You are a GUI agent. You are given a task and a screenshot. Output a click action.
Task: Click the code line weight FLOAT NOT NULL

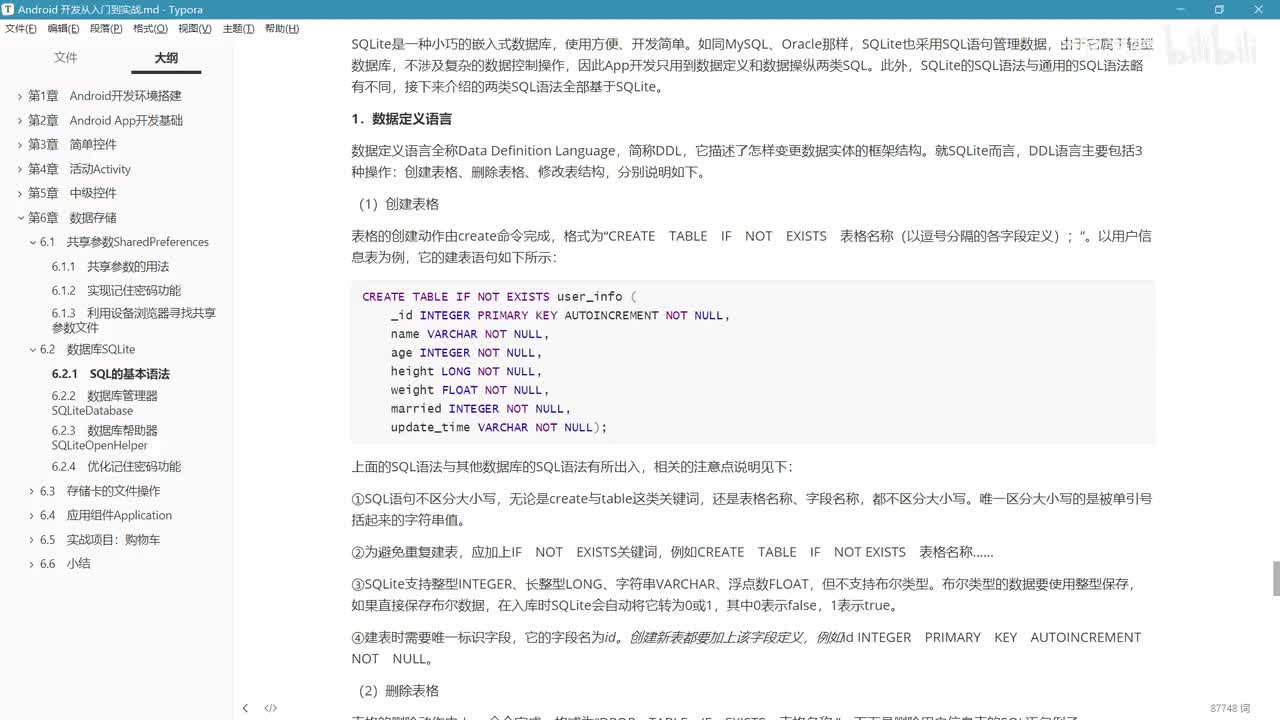(x=470, y=390)
